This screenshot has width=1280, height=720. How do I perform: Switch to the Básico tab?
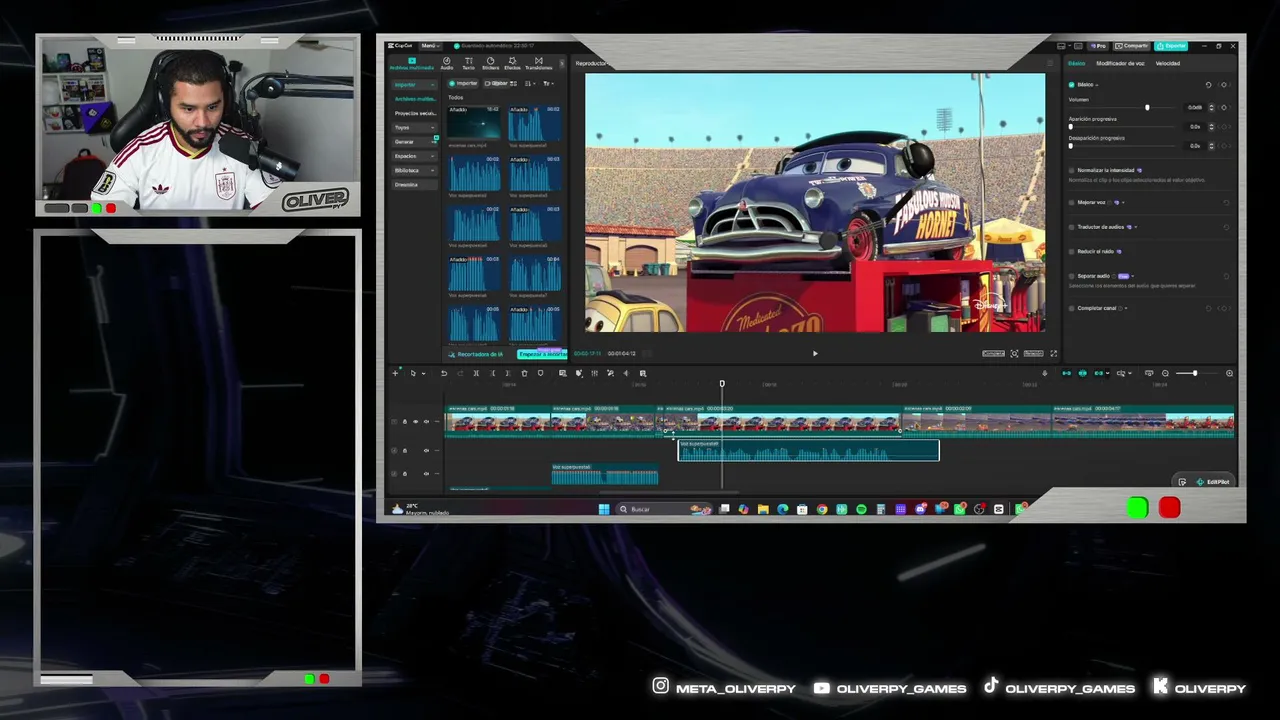pyautogui.click(x=1076, y=63)
